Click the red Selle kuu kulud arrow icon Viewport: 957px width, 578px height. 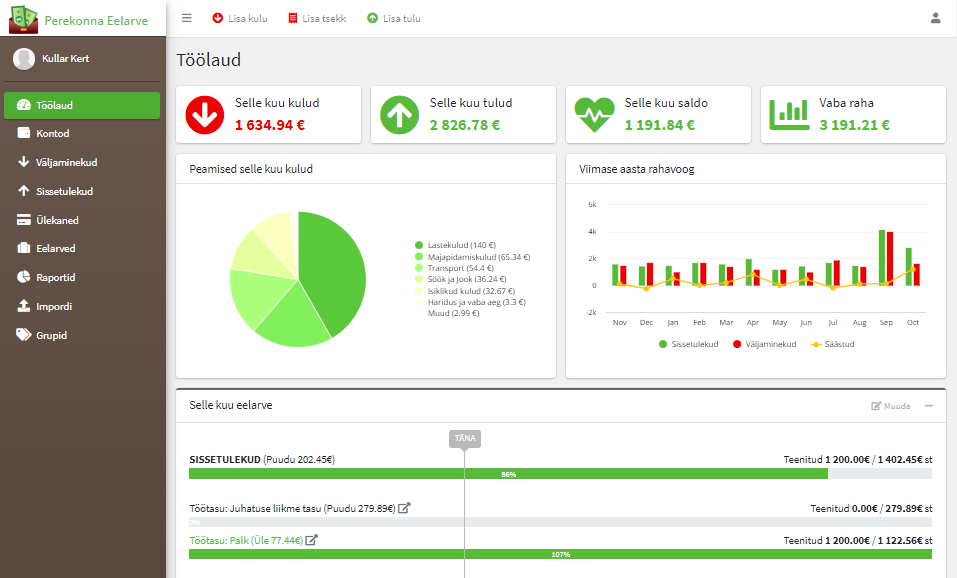[205, 115]
